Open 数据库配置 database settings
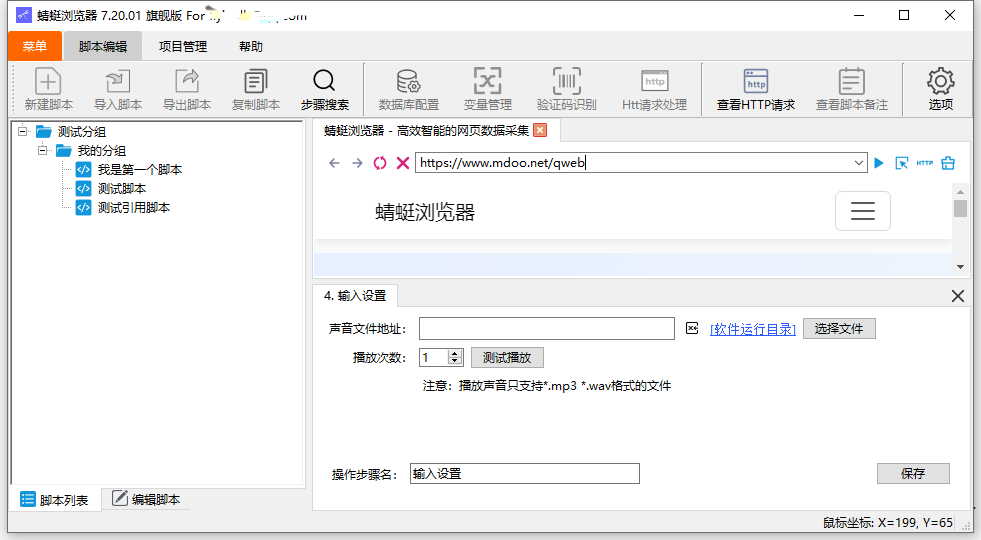This screenshot has width=981, height=540. (x=409, y=89)
